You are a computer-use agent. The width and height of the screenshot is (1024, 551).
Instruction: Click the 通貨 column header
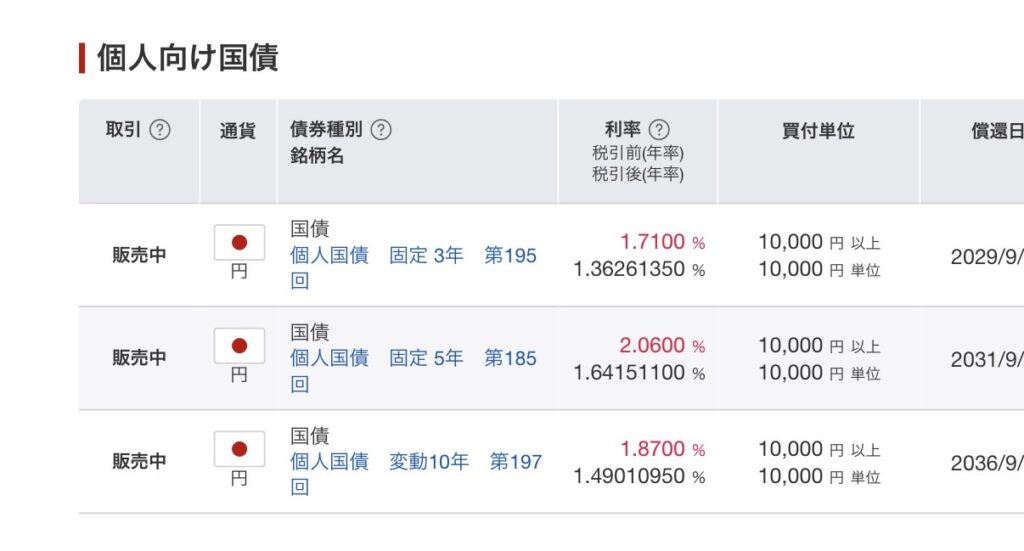(x=238, y=131)
